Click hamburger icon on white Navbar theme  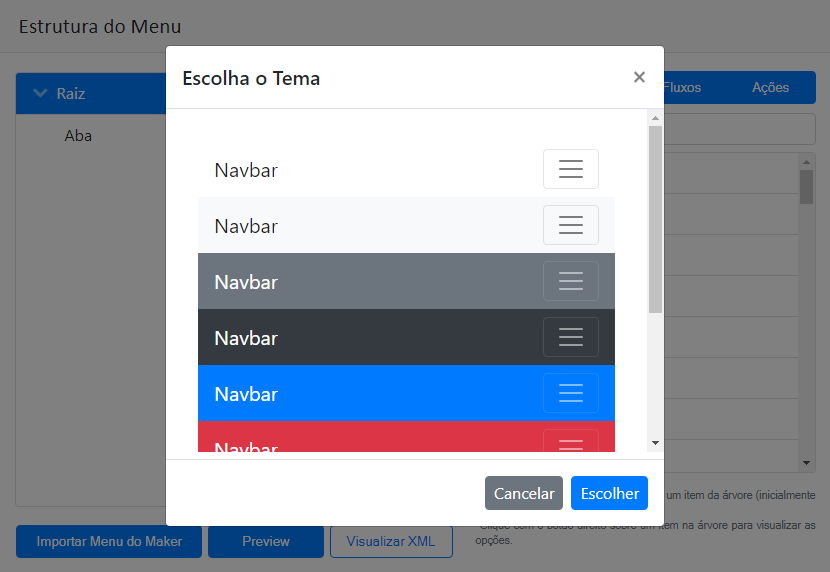570,169
